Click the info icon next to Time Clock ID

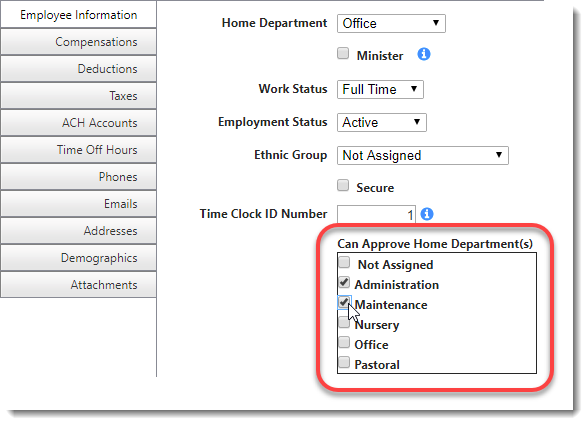point(427,214)
